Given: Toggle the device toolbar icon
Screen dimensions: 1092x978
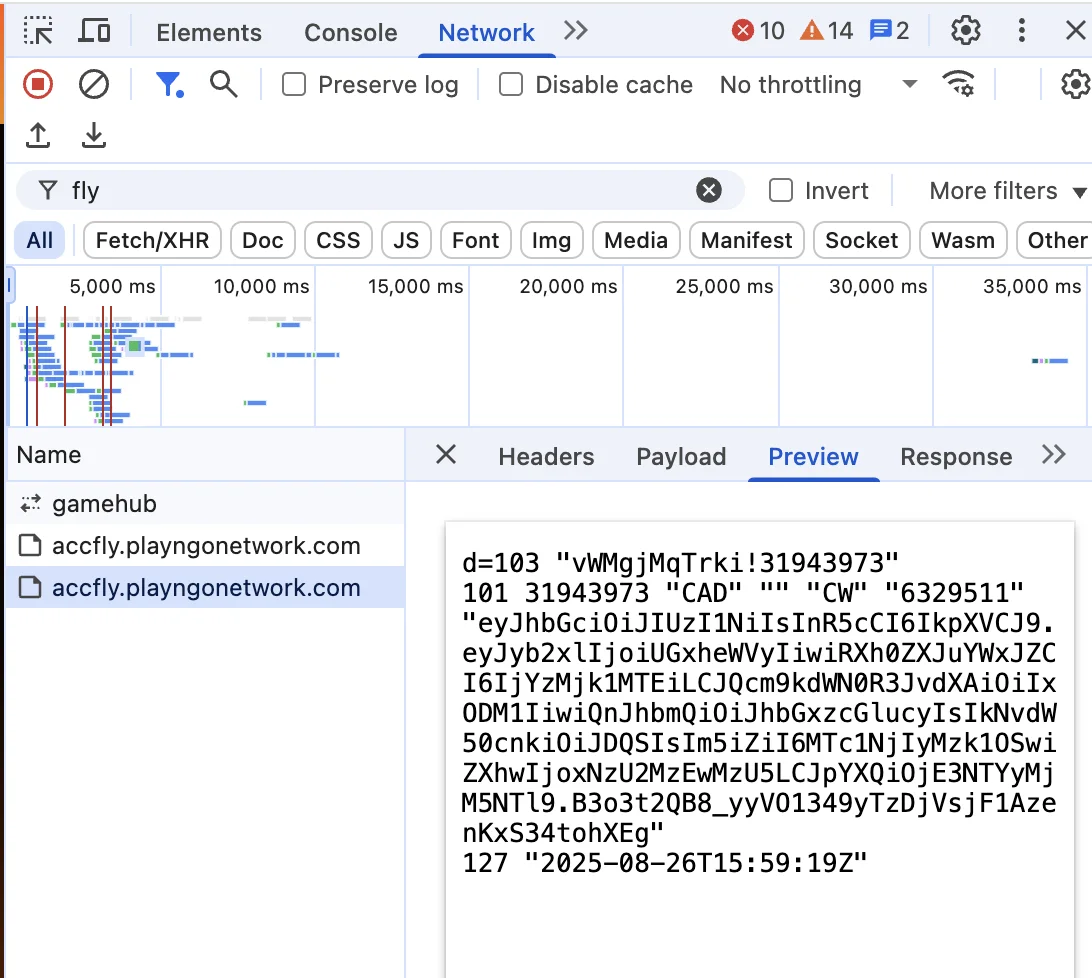Looking at the screenshot, I should (94, 31).
